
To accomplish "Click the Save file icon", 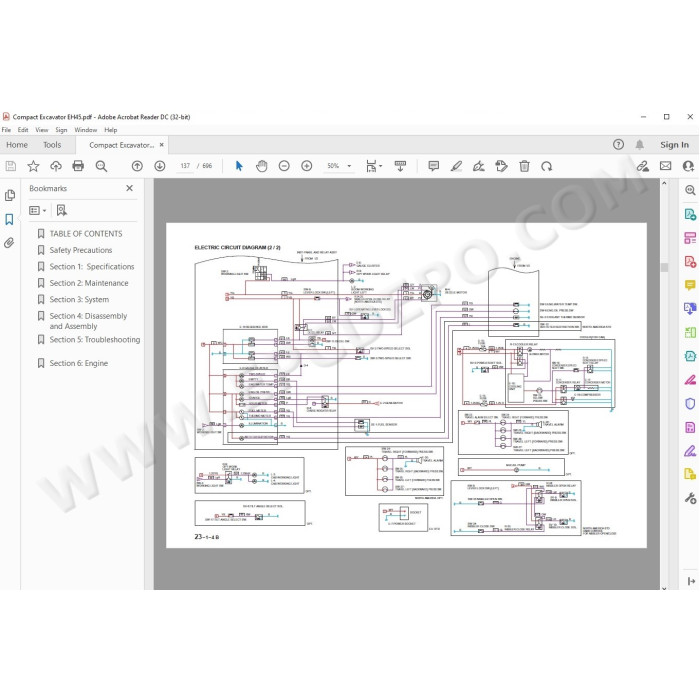I will coord(11,167).
